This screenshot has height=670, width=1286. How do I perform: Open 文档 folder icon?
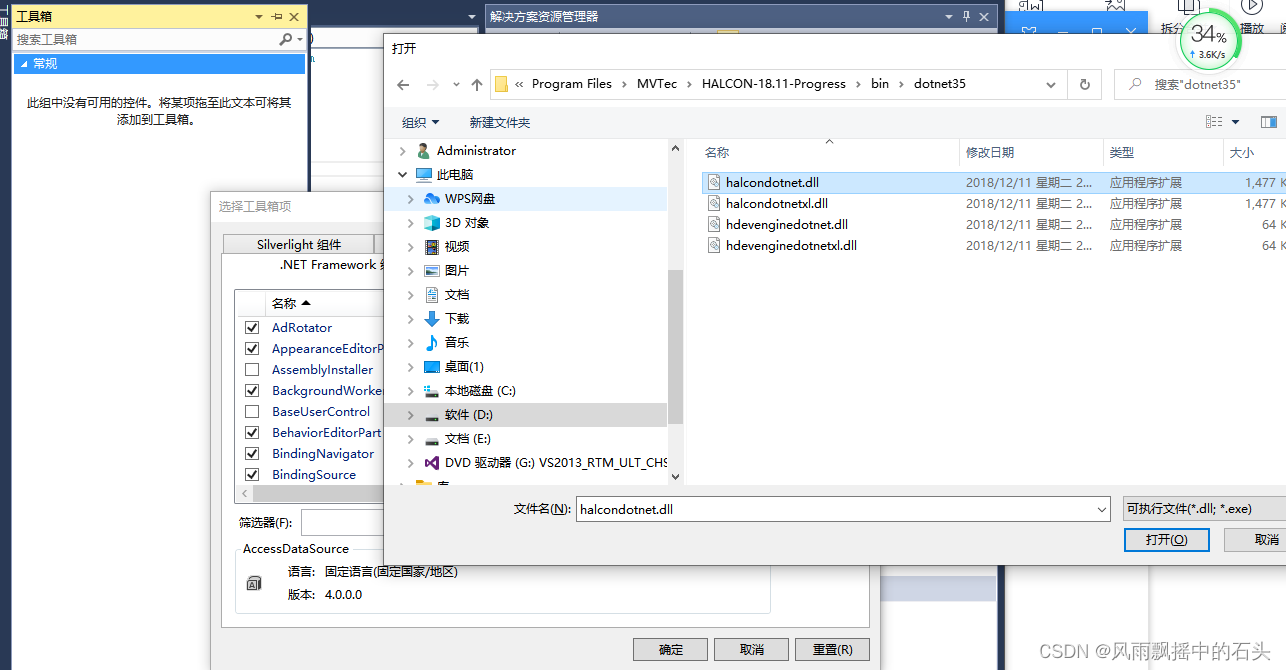coord(432,295)
